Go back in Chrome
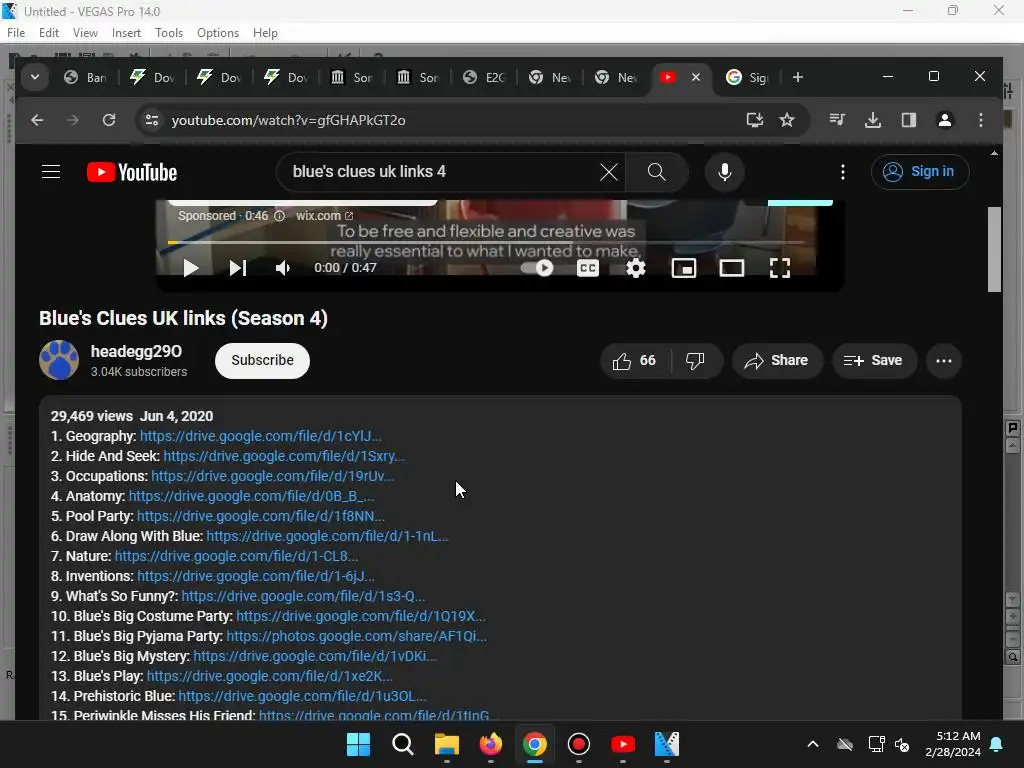This screenshot has width=1024, height=768. click(x=37, y=120)
